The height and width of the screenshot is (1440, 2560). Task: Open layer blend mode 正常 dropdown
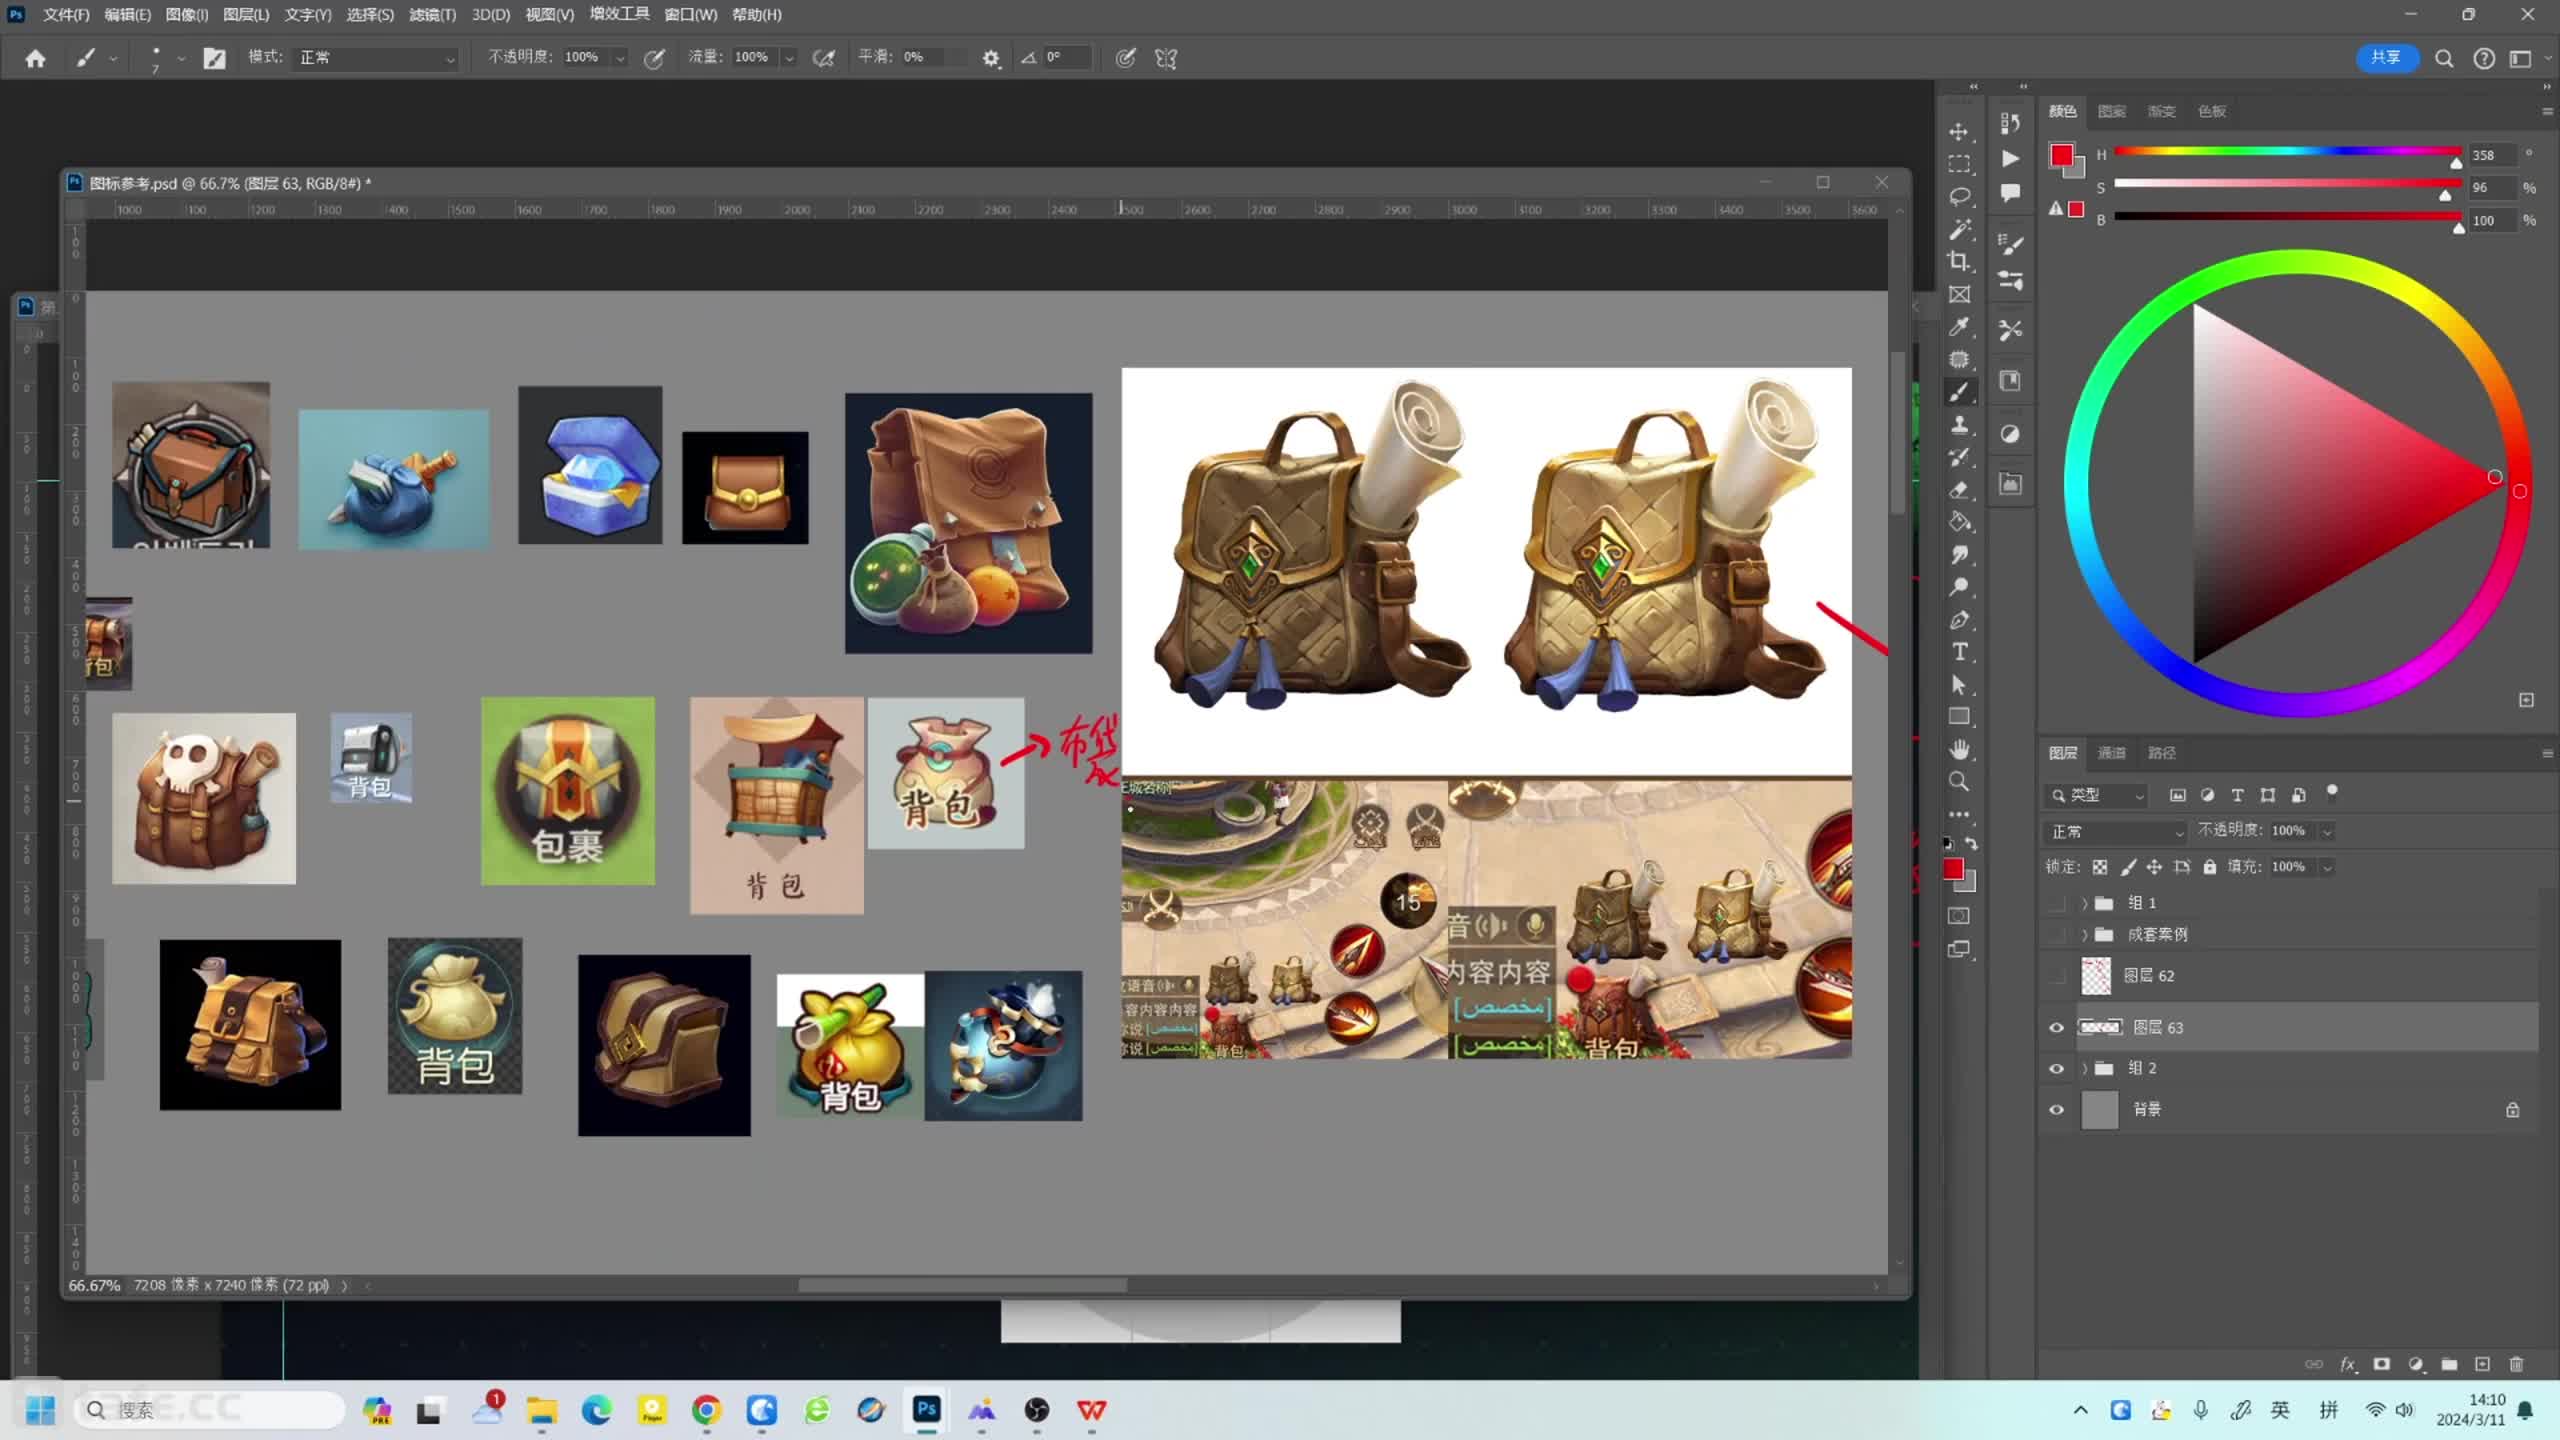click(x=2116, y=831)
